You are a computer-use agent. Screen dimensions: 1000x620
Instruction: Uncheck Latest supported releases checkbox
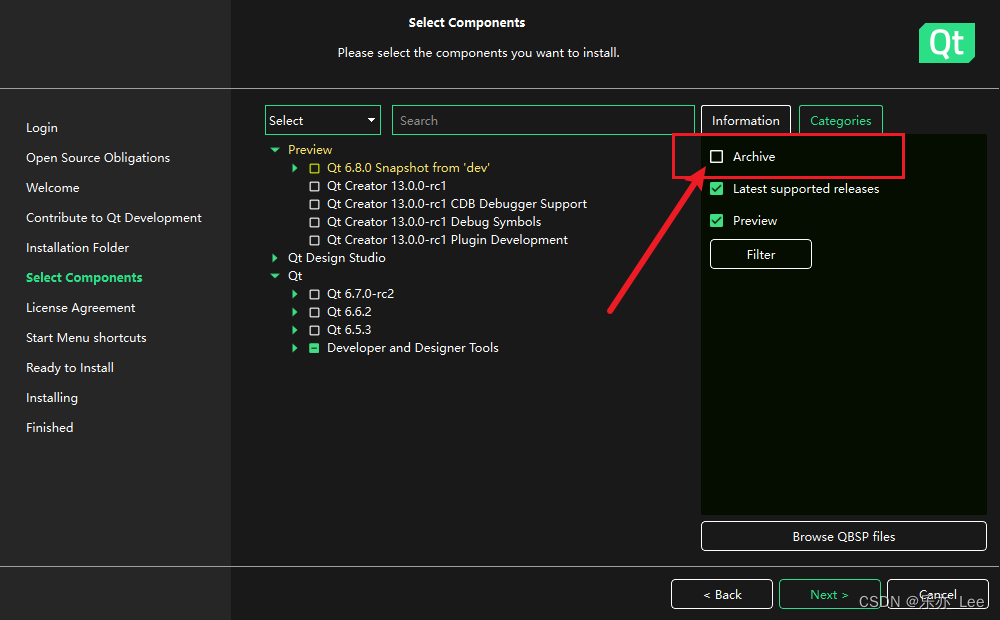[x=716, y=188]
